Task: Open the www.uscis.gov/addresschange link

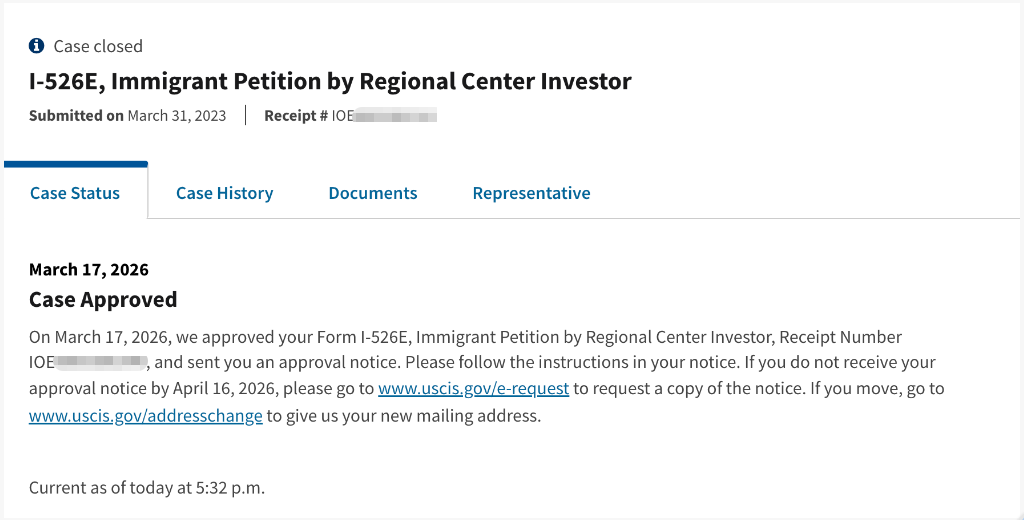Action: (x=146, y=416)
